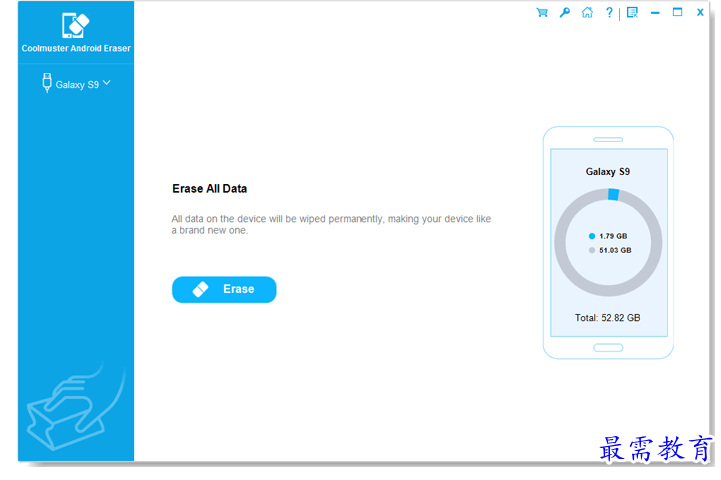Viewport: 721px width, 480px height.
Task: Click the 1.79 GB used storage label
Action: point(613,236)
